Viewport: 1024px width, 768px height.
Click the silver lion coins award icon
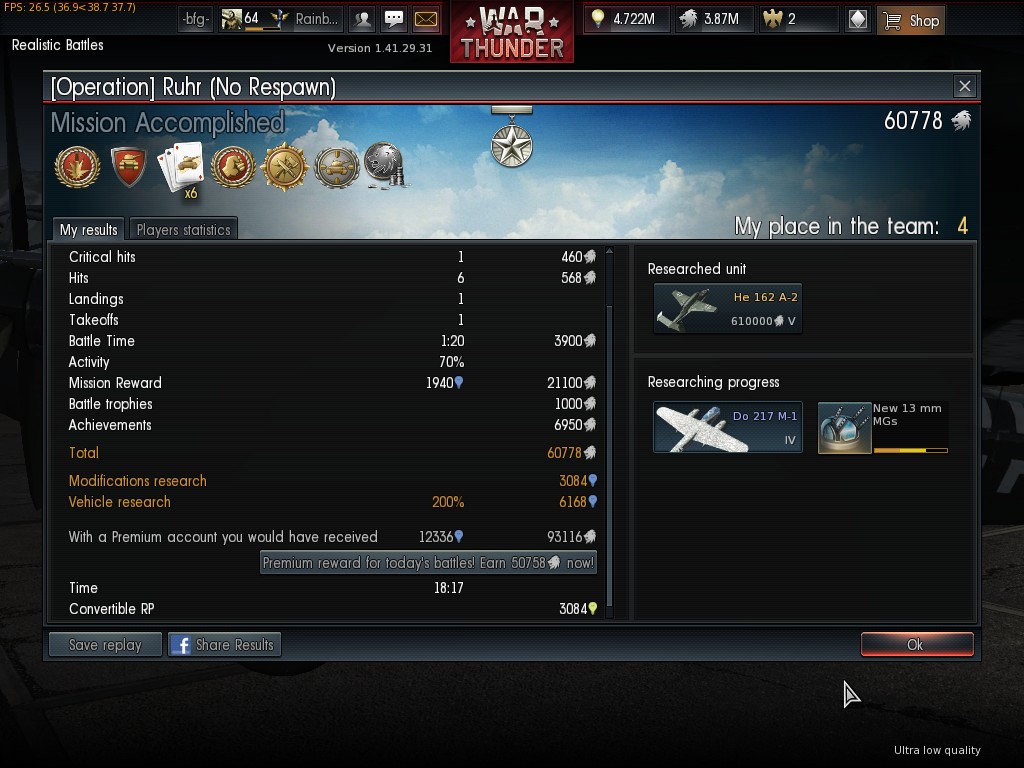385,165
